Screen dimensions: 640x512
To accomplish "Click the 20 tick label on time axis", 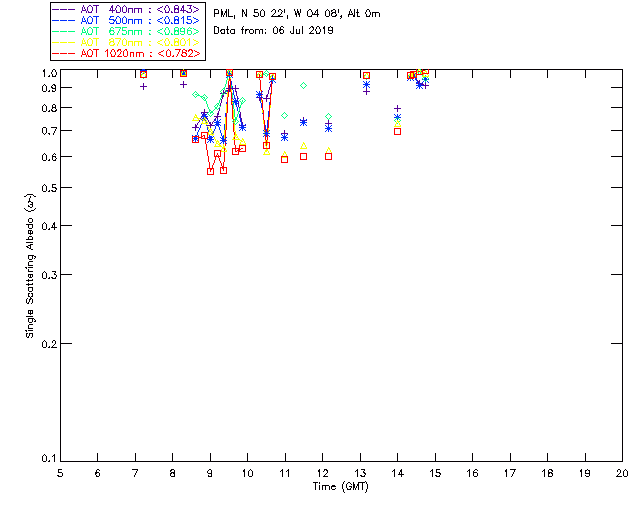I will (622, 472).
